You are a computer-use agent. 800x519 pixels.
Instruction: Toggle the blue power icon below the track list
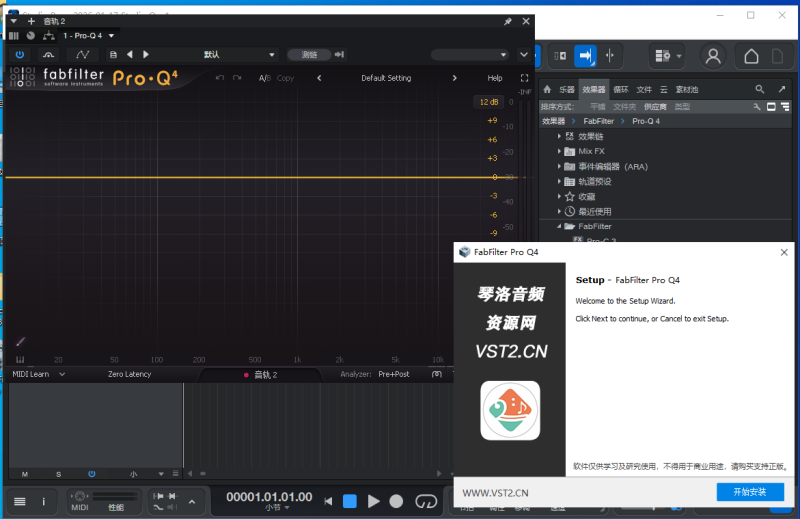pyautogui.click(x=92, y=474)
